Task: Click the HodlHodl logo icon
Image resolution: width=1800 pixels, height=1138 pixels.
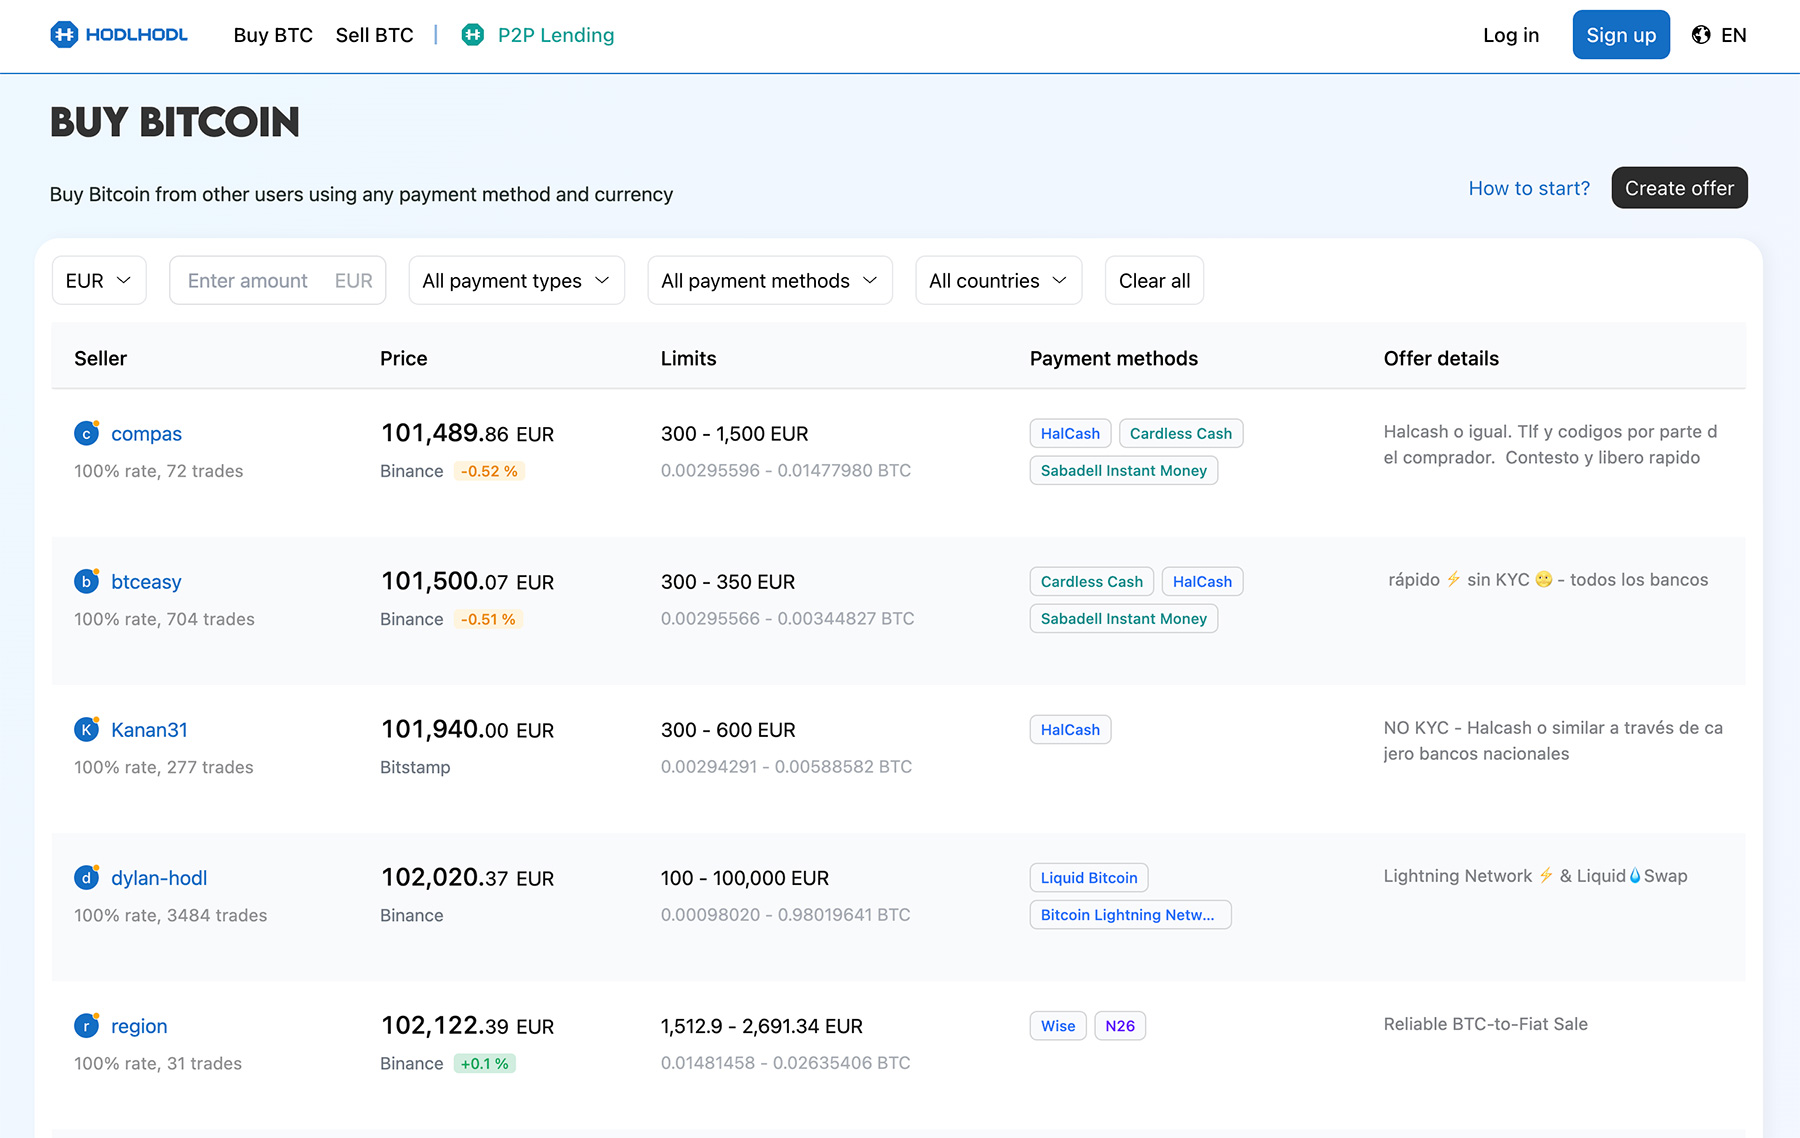Action: coord(64,35)
